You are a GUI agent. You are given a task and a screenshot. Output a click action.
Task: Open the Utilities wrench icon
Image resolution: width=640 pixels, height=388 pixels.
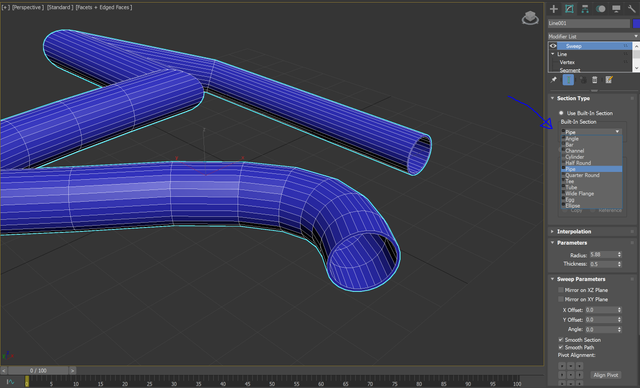631,9
